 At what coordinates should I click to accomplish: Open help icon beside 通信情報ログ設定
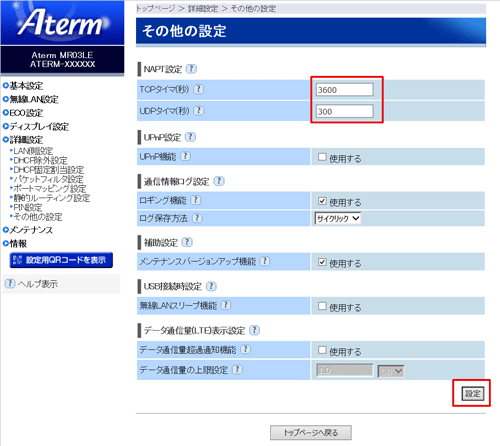tap(219, 181)
